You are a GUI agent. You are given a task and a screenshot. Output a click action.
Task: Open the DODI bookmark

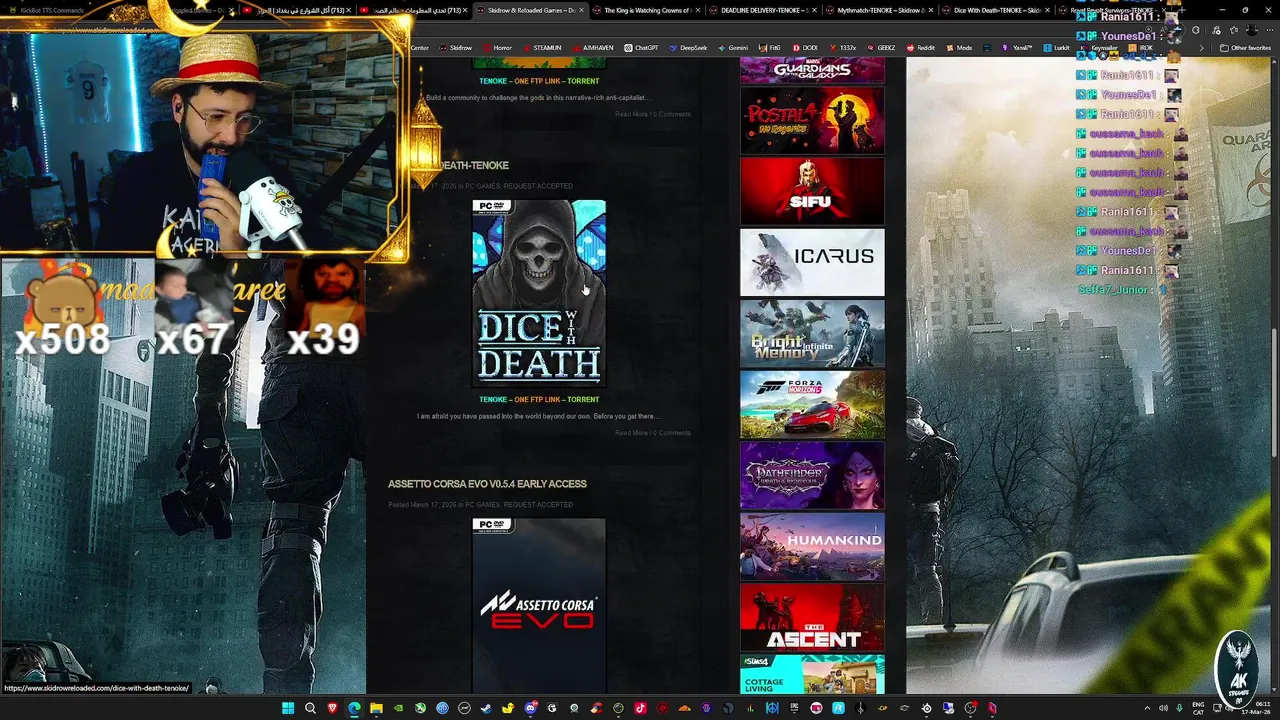pyautogui.click(x=805, y=47)
